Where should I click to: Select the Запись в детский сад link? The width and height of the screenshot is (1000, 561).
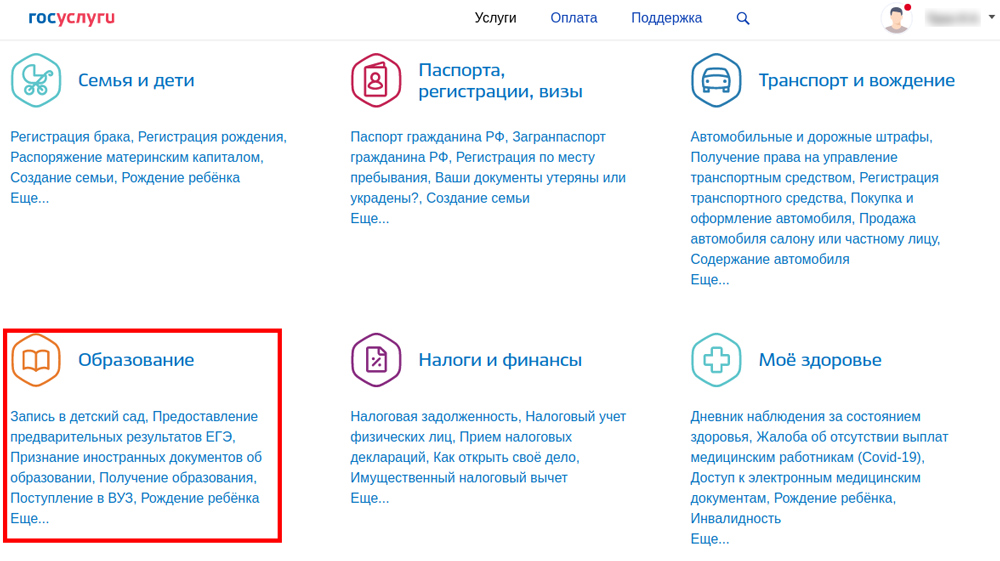pyautogui.click(x=78, y=416)
